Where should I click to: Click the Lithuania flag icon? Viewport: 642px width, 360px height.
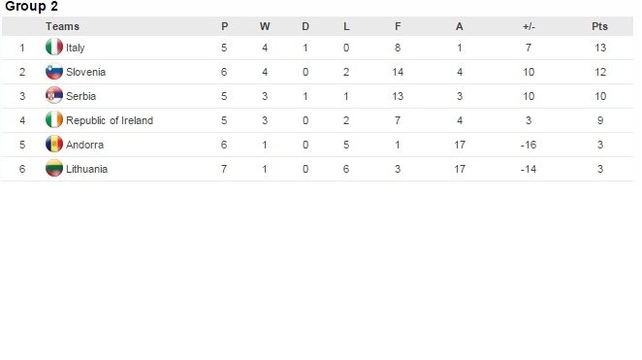click(54, 168)
